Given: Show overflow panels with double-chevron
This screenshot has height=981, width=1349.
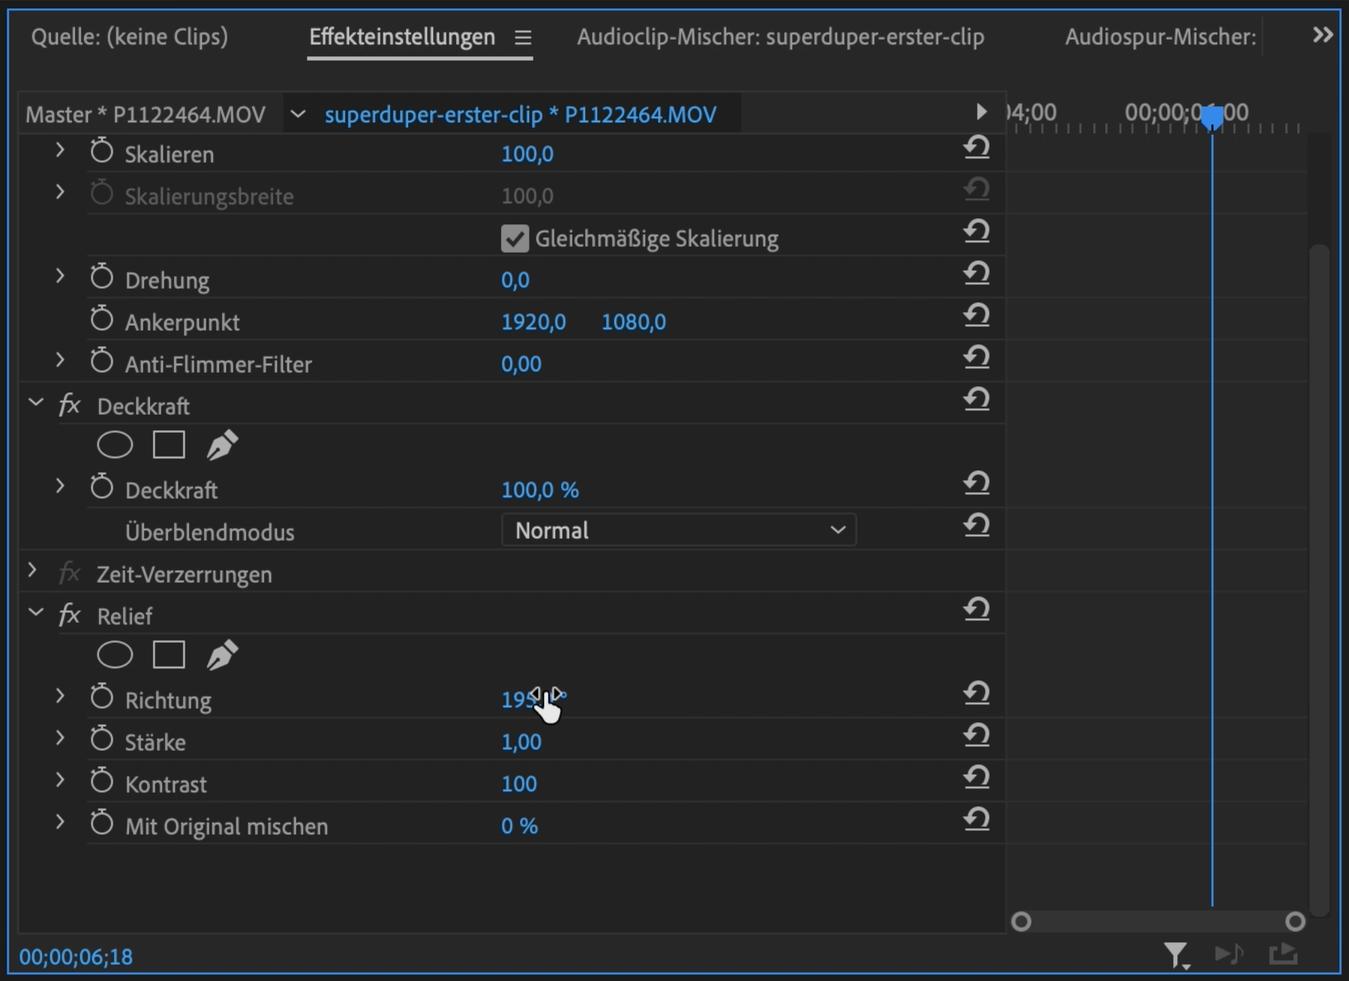Looking at the screenshot, I should [1322, 36].
